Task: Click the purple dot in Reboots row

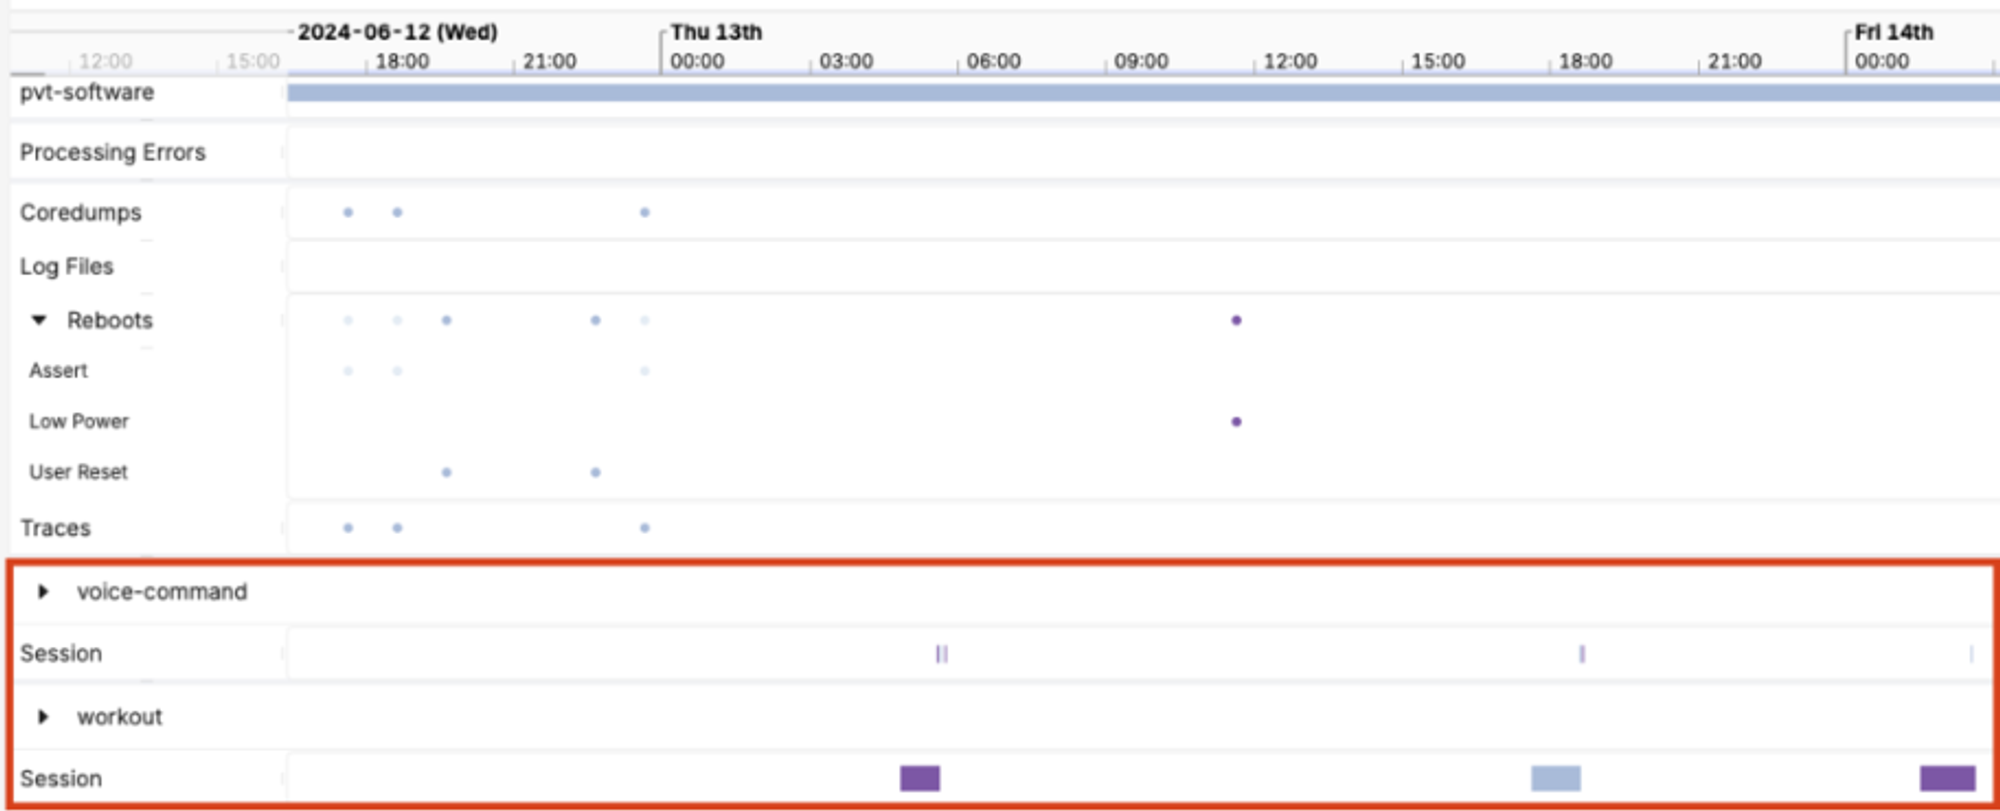Action: (1236, 321)
